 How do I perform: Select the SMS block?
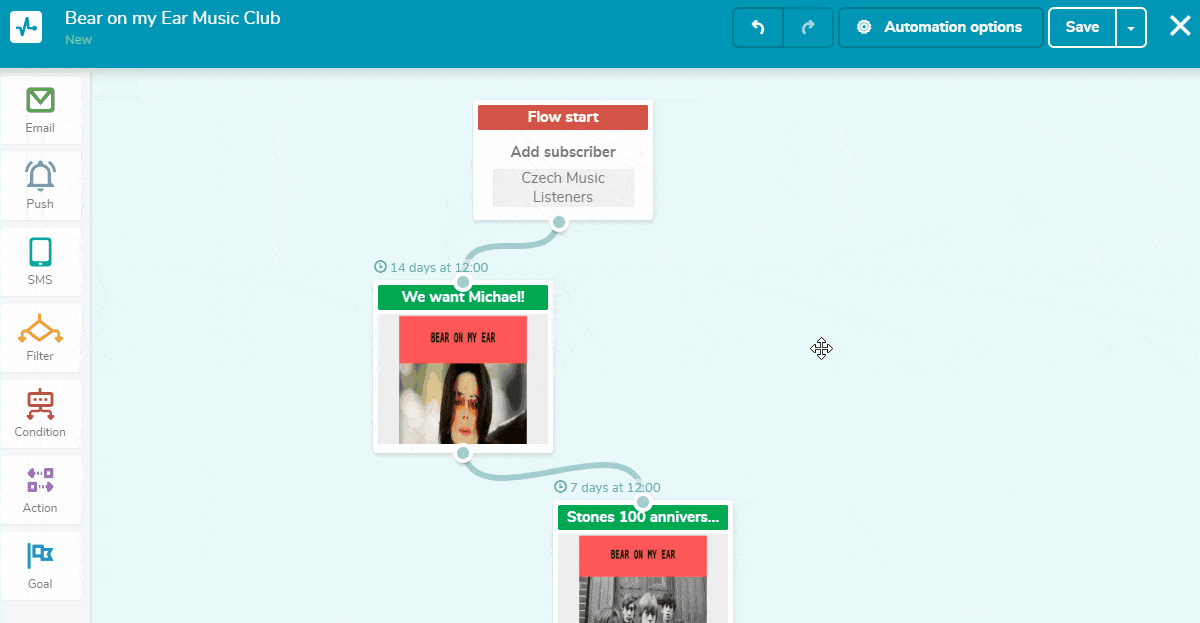pos(40,262)
